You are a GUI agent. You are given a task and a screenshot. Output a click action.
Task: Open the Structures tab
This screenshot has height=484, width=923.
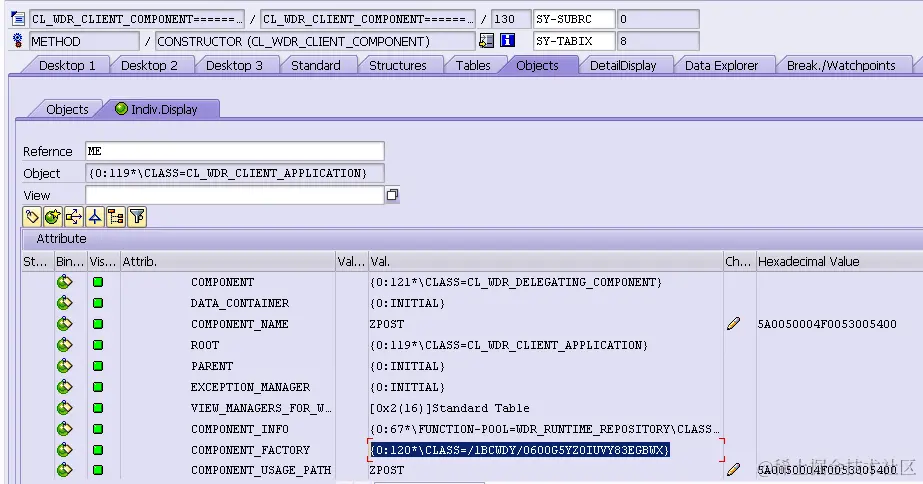(397, 65)
